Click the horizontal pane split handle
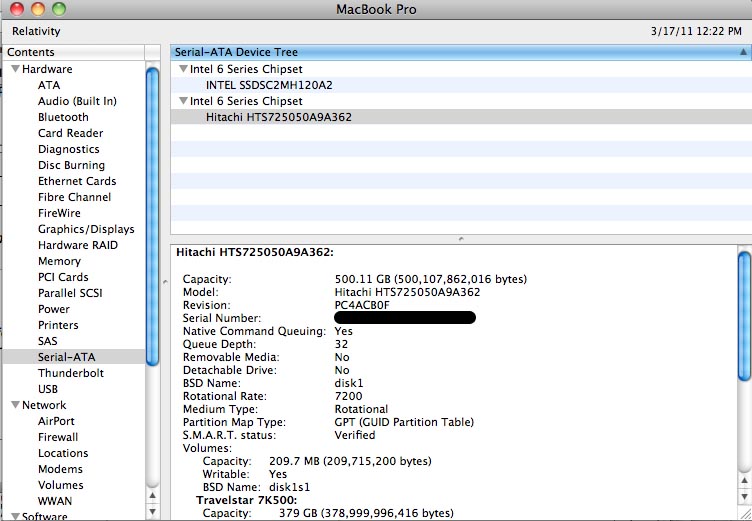 click(461, 238)
